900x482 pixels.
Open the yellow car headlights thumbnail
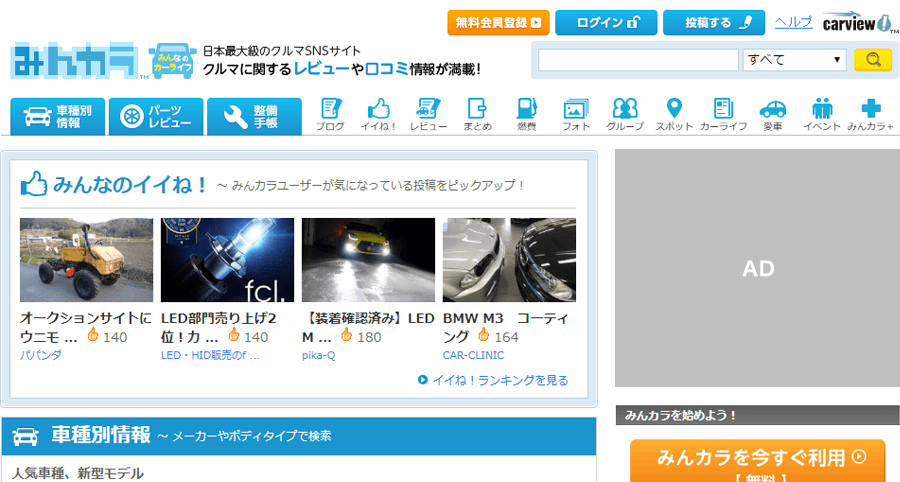pos(368,260)
